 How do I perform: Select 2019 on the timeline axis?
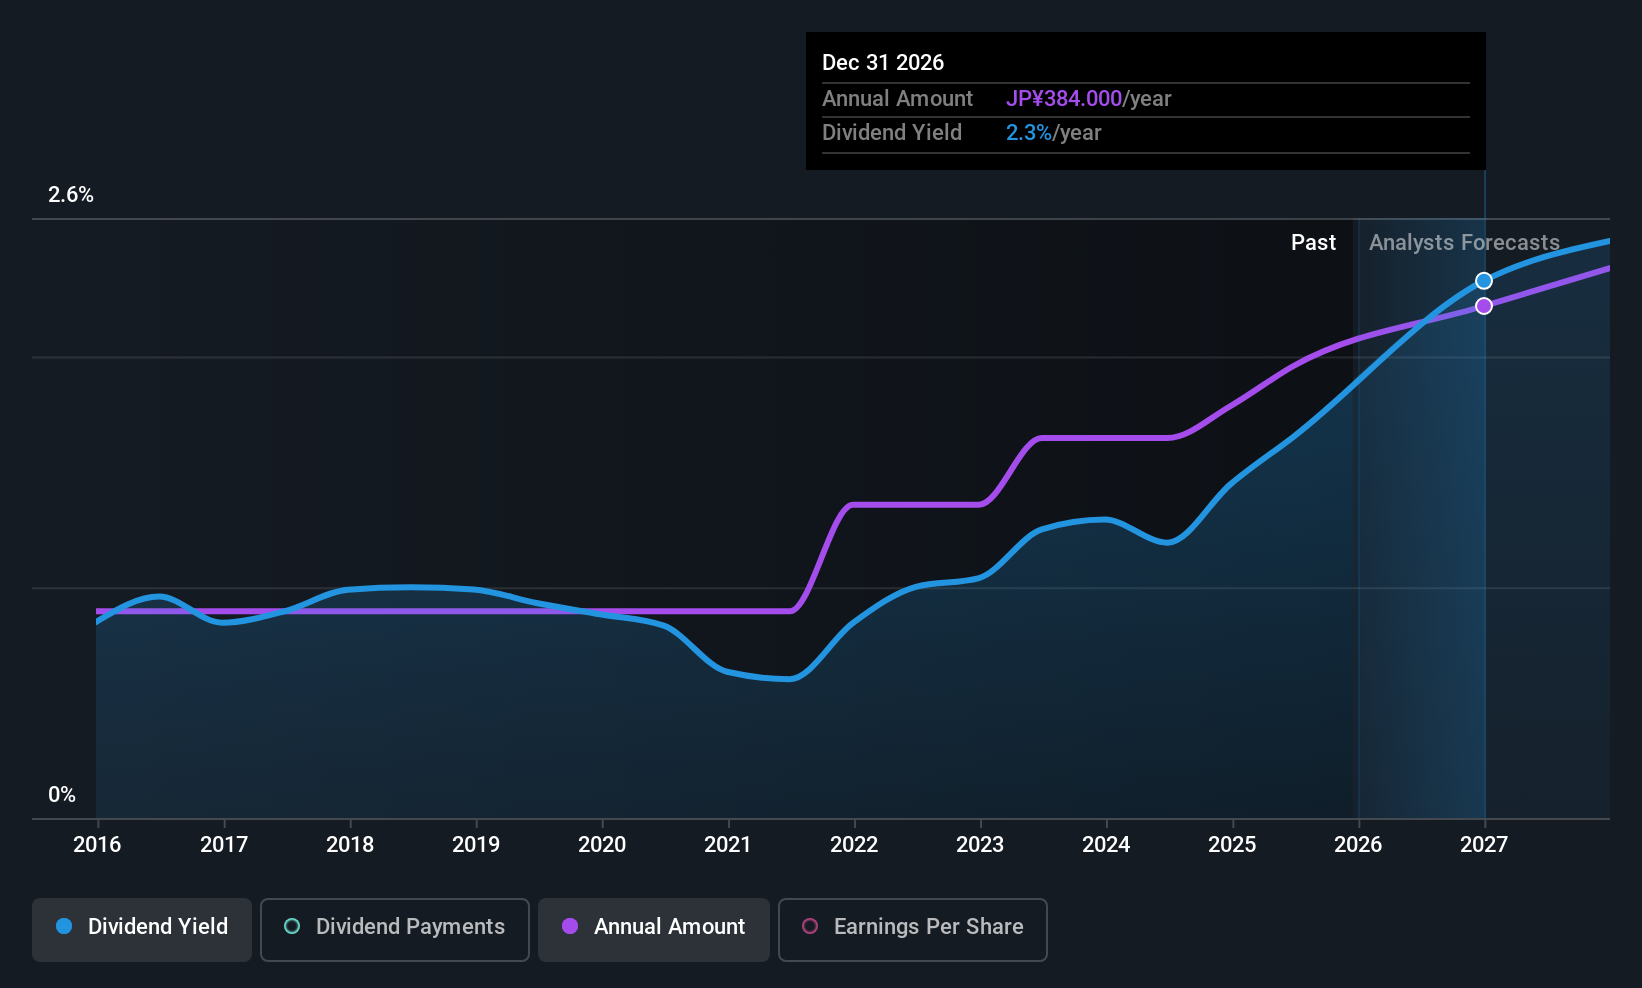tap(476, 845)
